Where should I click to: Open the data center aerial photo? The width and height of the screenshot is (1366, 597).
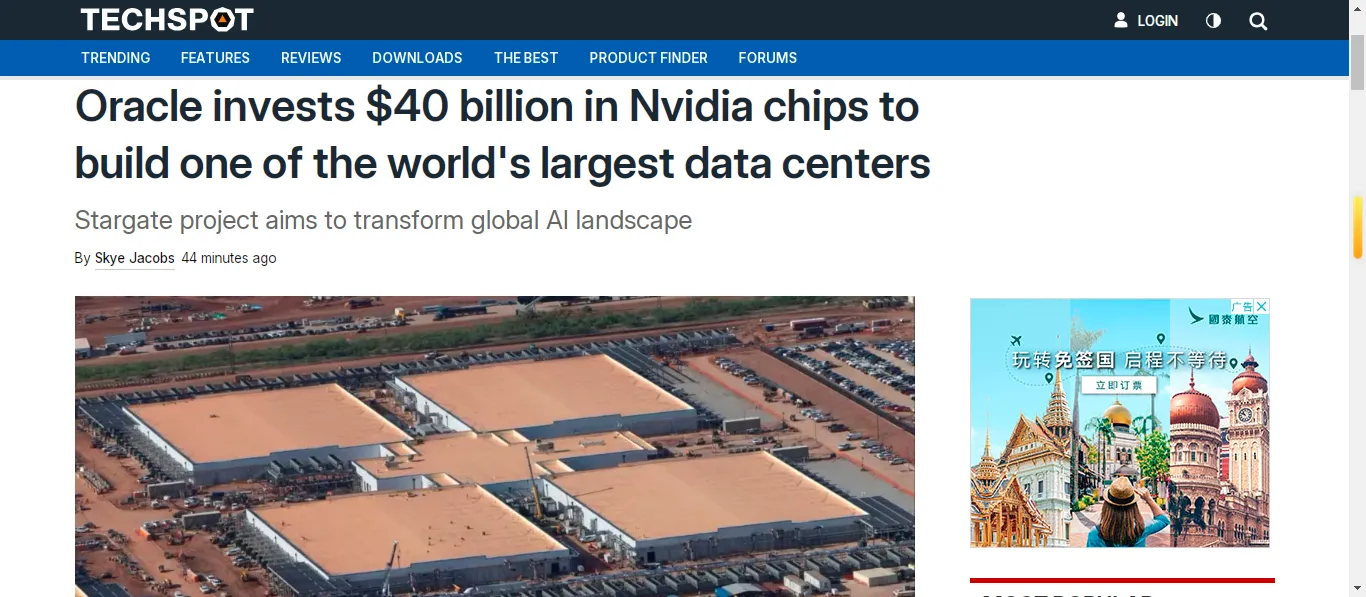(495, 446)
